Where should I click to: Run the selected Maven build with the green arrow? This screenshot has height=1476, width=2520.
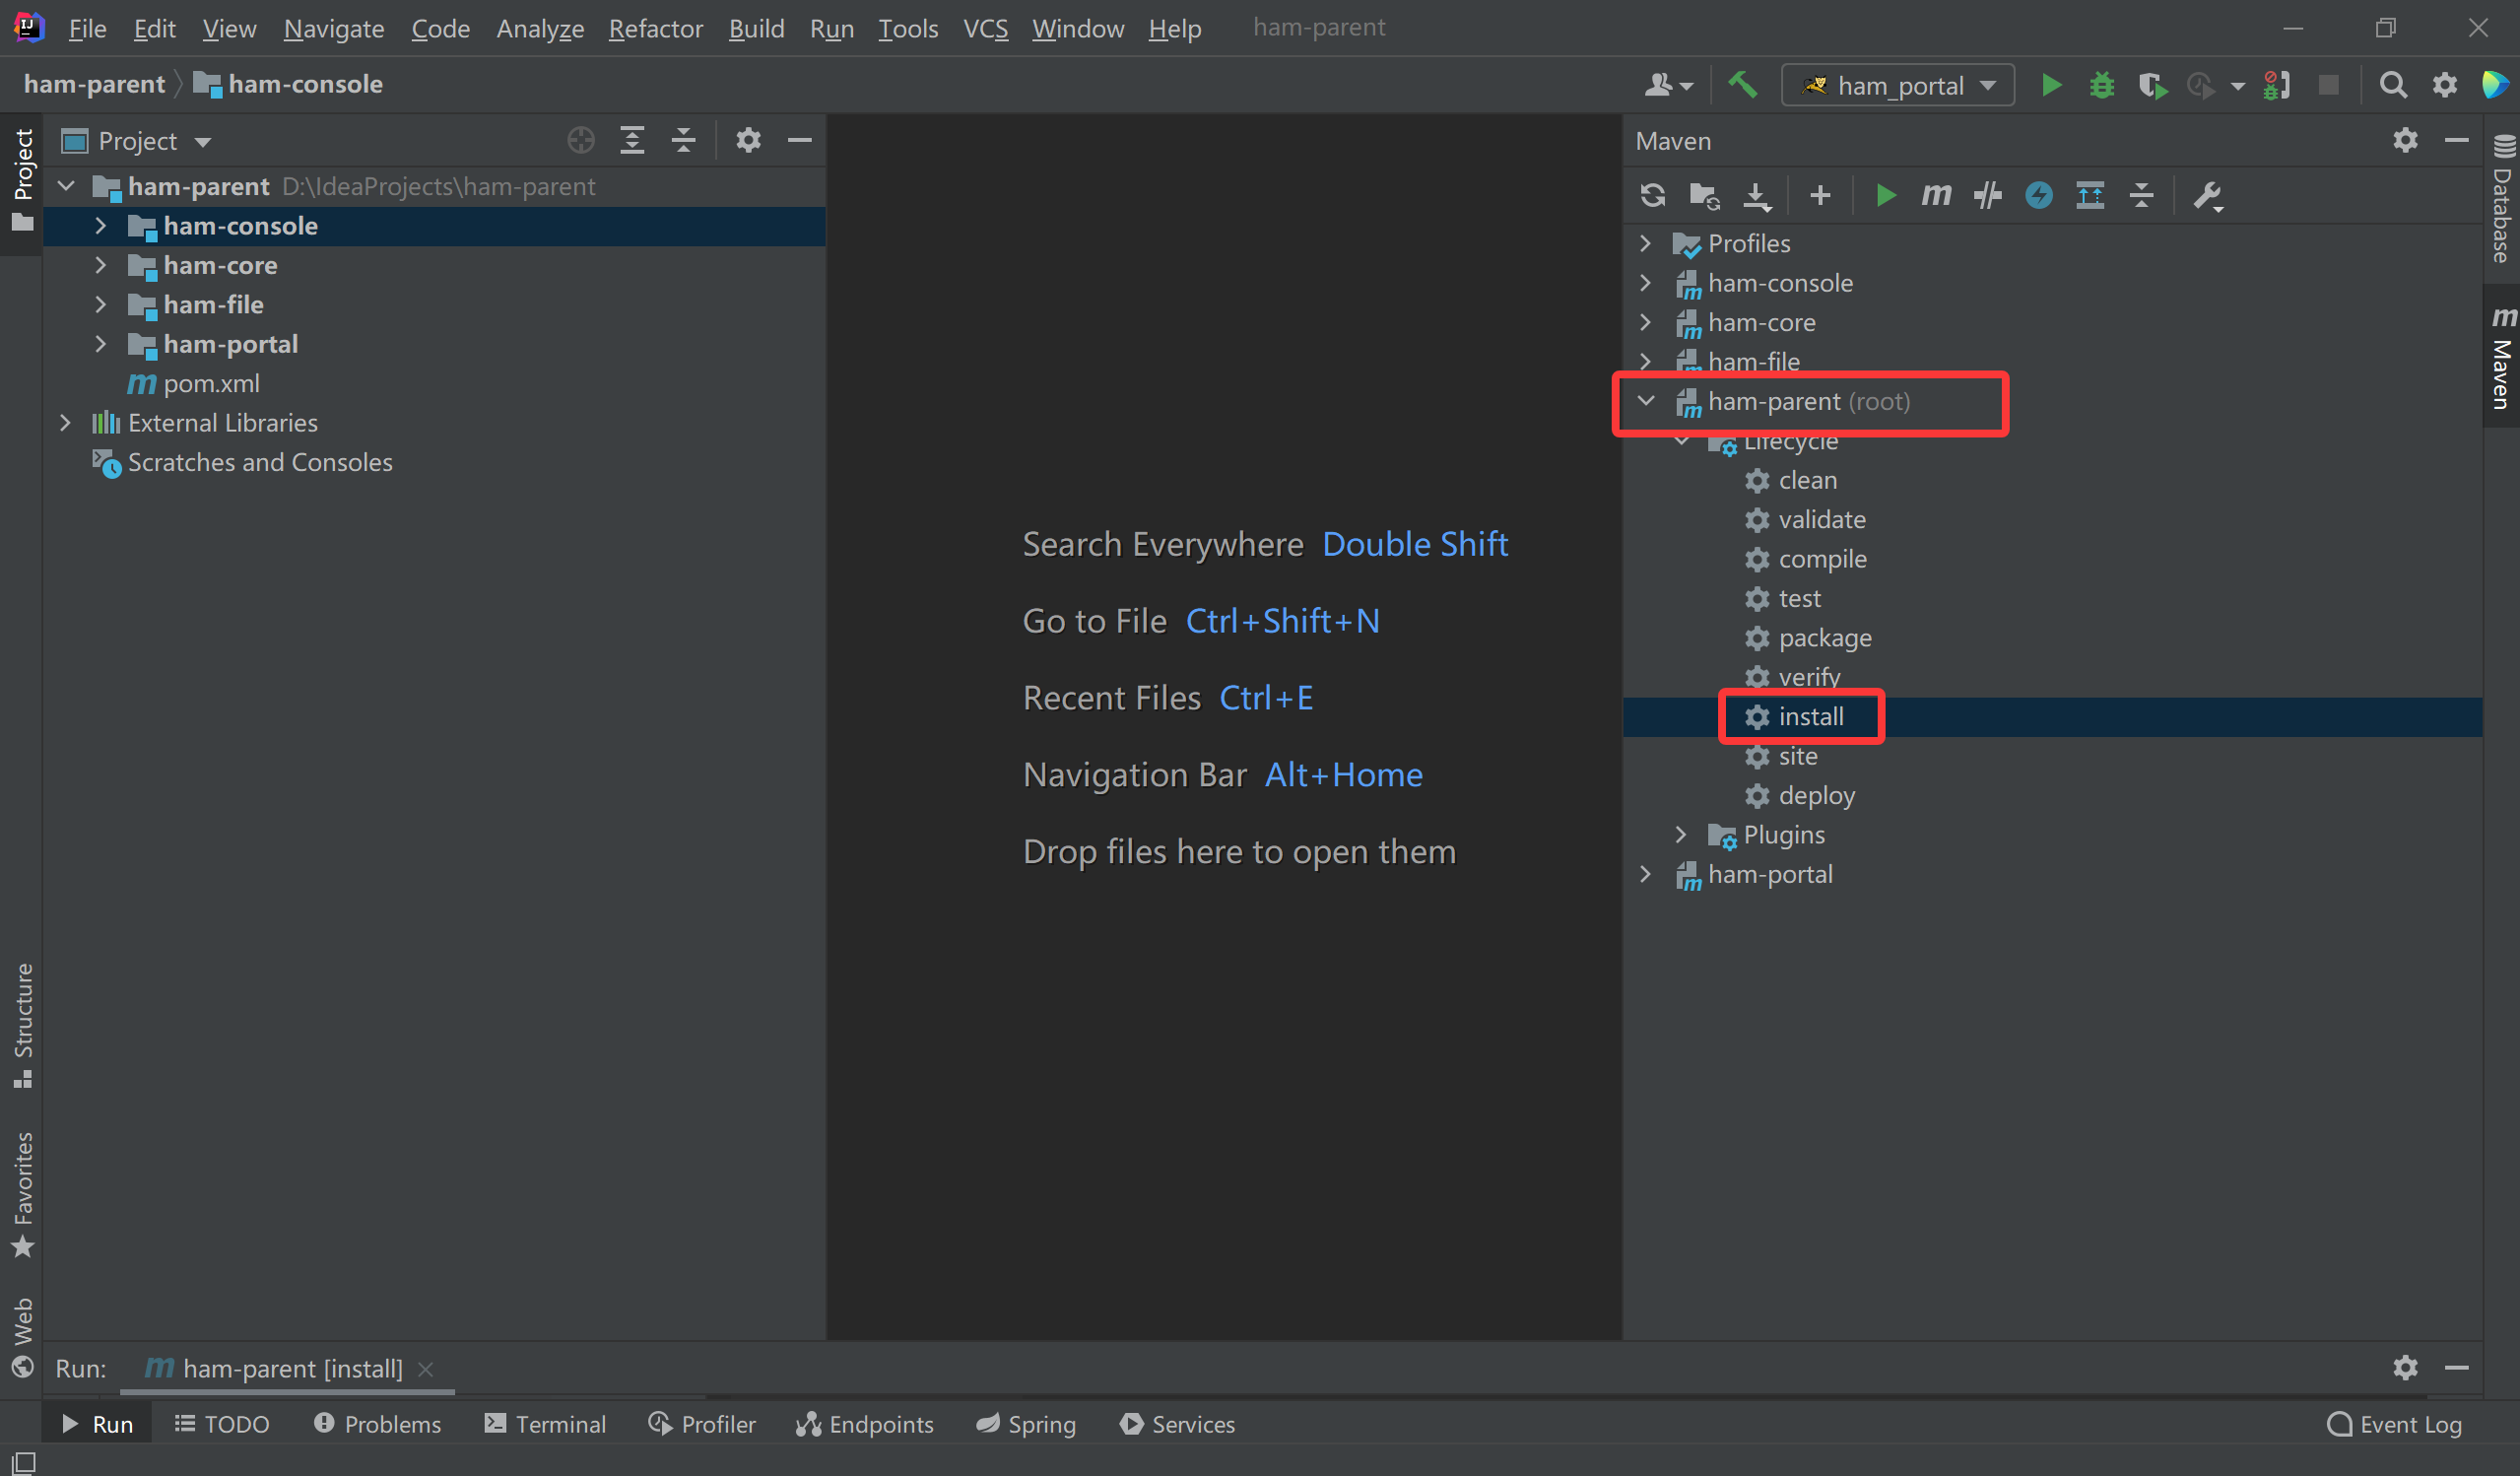point(1886,195)
